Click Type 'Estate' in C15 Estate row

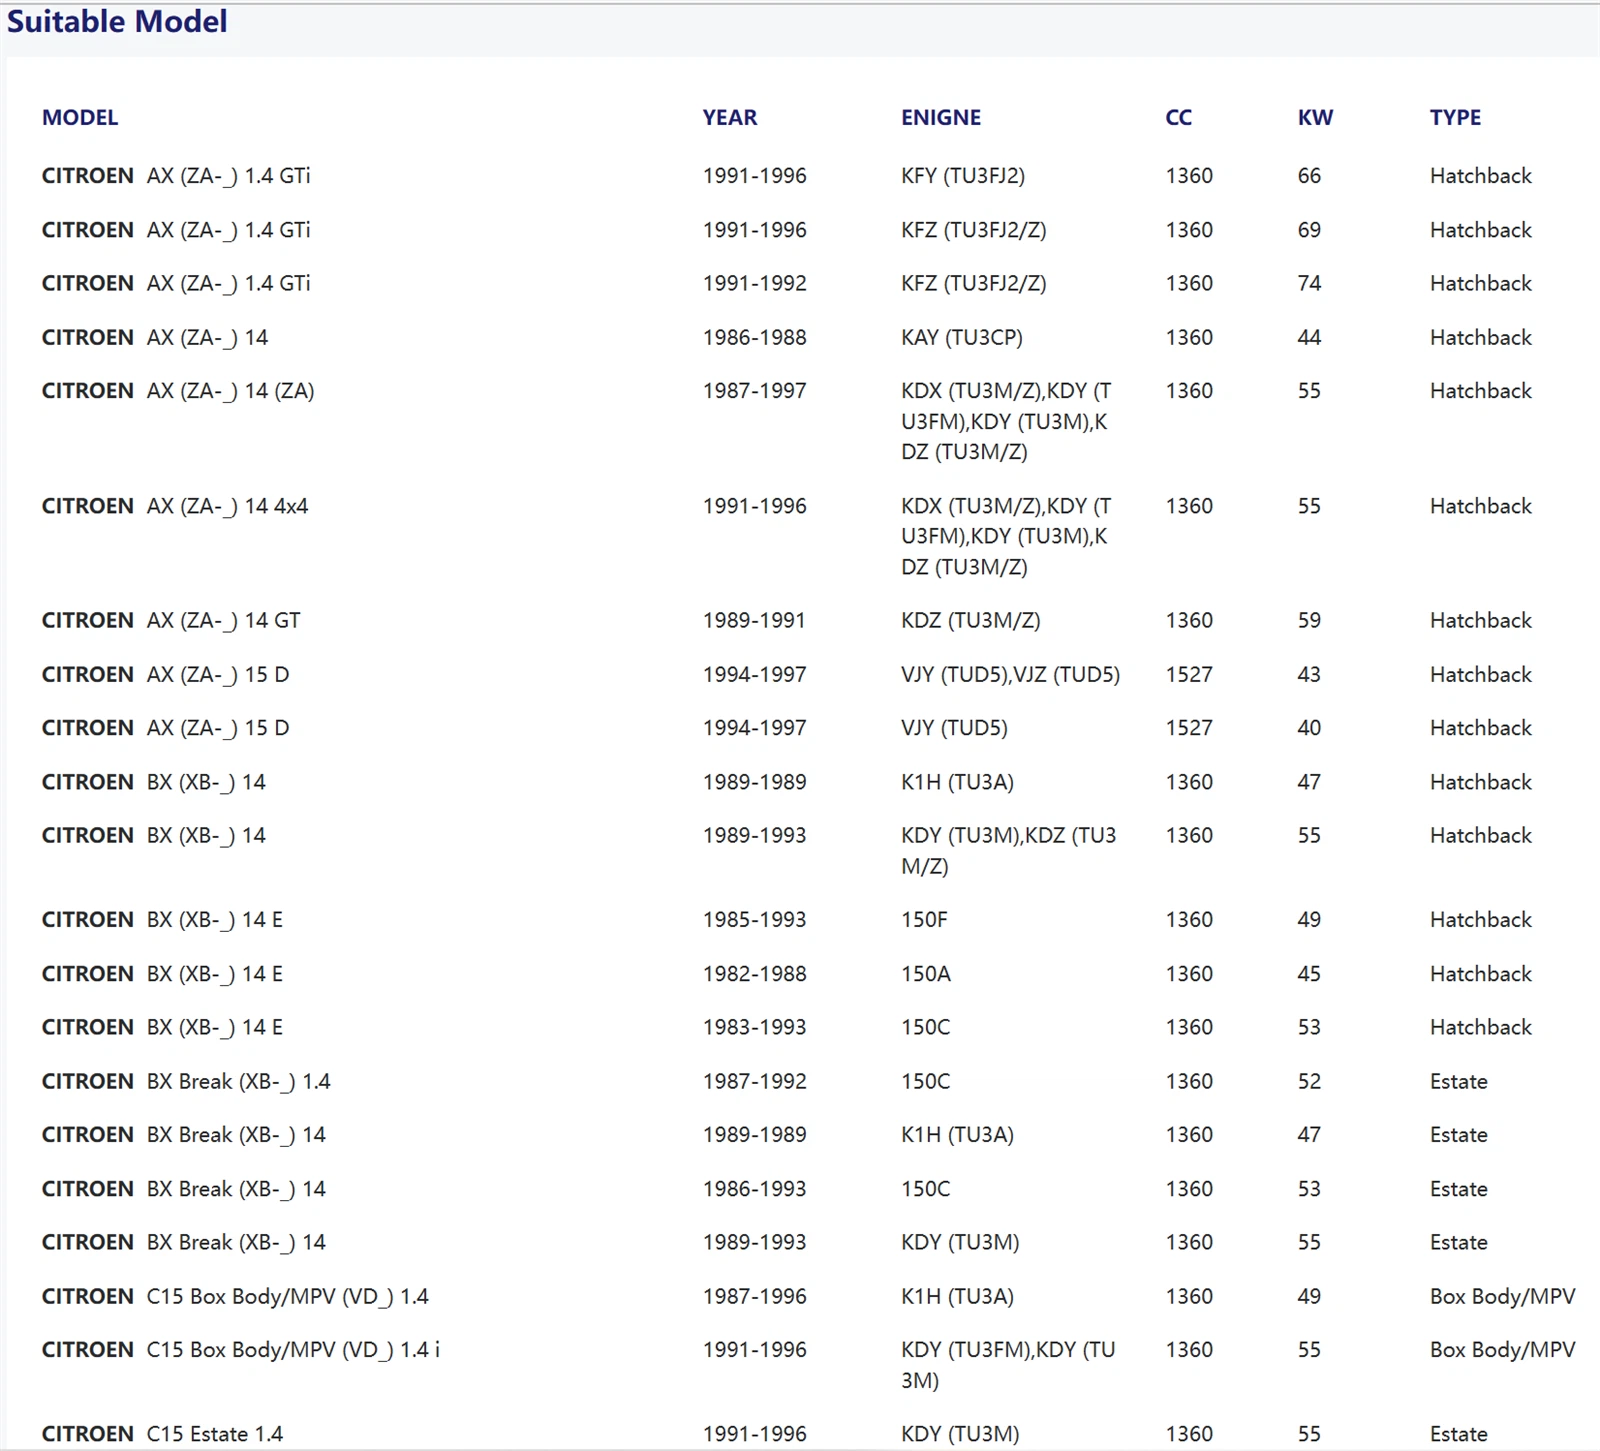click(x=1458, y=1434)
